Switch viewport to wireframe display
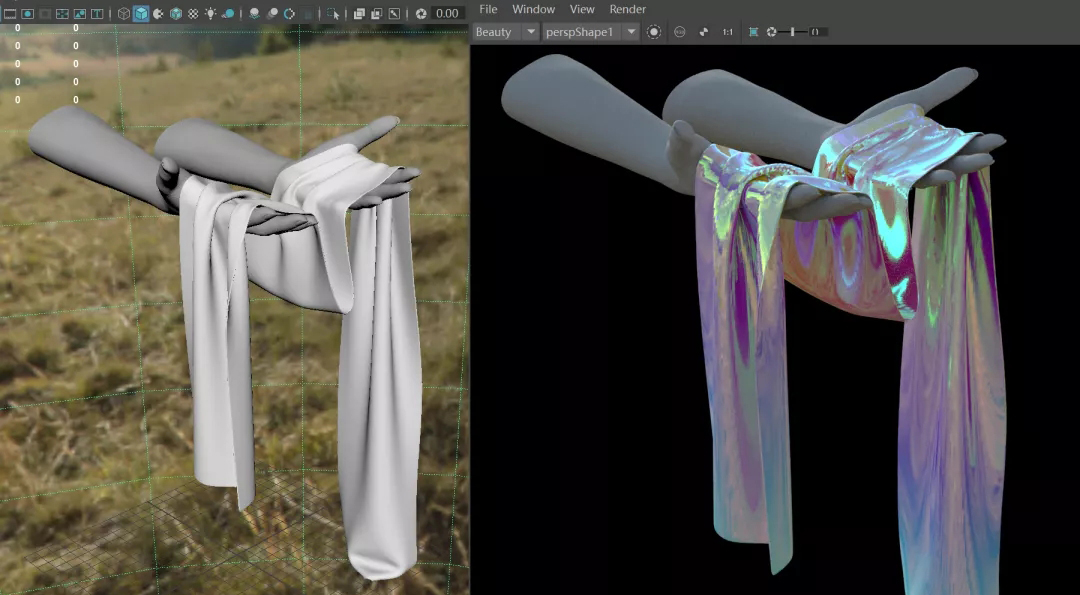 124,13
